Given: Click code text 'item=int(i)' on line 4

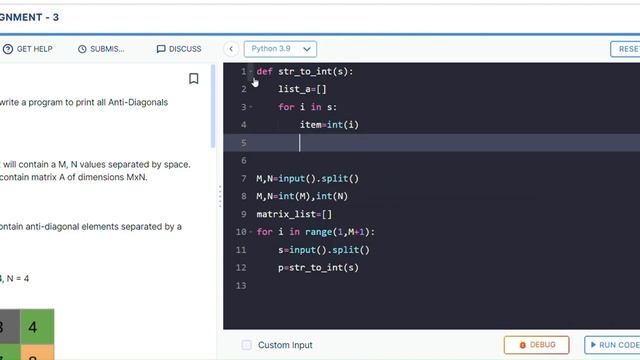Looking at the screenshot, I should click(x=329, y=125).
